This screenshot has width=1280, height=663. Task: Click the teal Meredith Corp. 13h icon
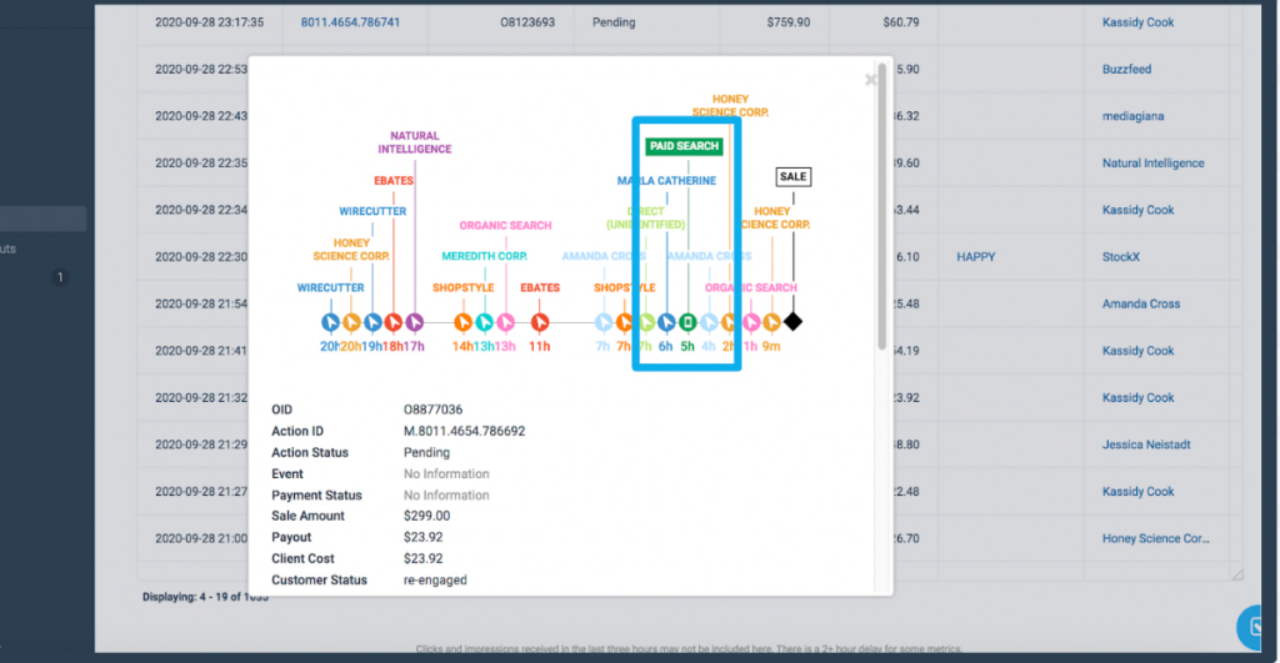(x=484, y=322)
